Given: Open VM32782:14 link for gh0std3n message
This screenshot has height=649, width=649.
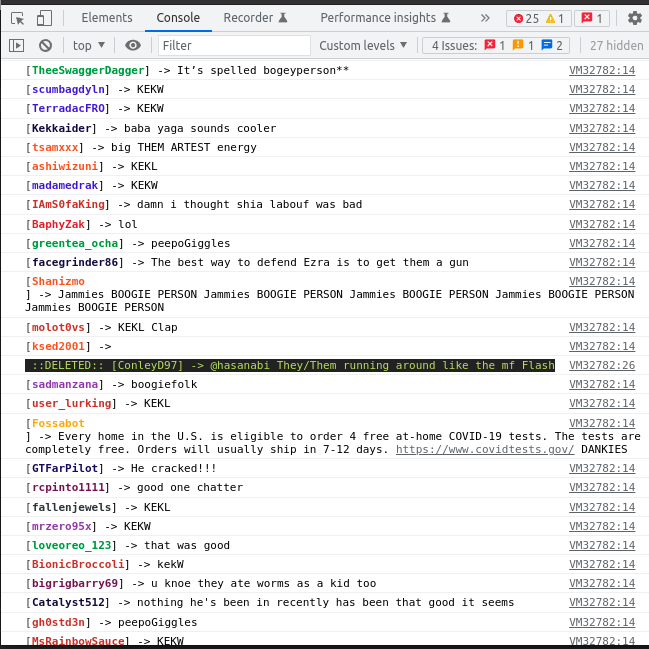Looking at the screenshot, I should point(602,623).
